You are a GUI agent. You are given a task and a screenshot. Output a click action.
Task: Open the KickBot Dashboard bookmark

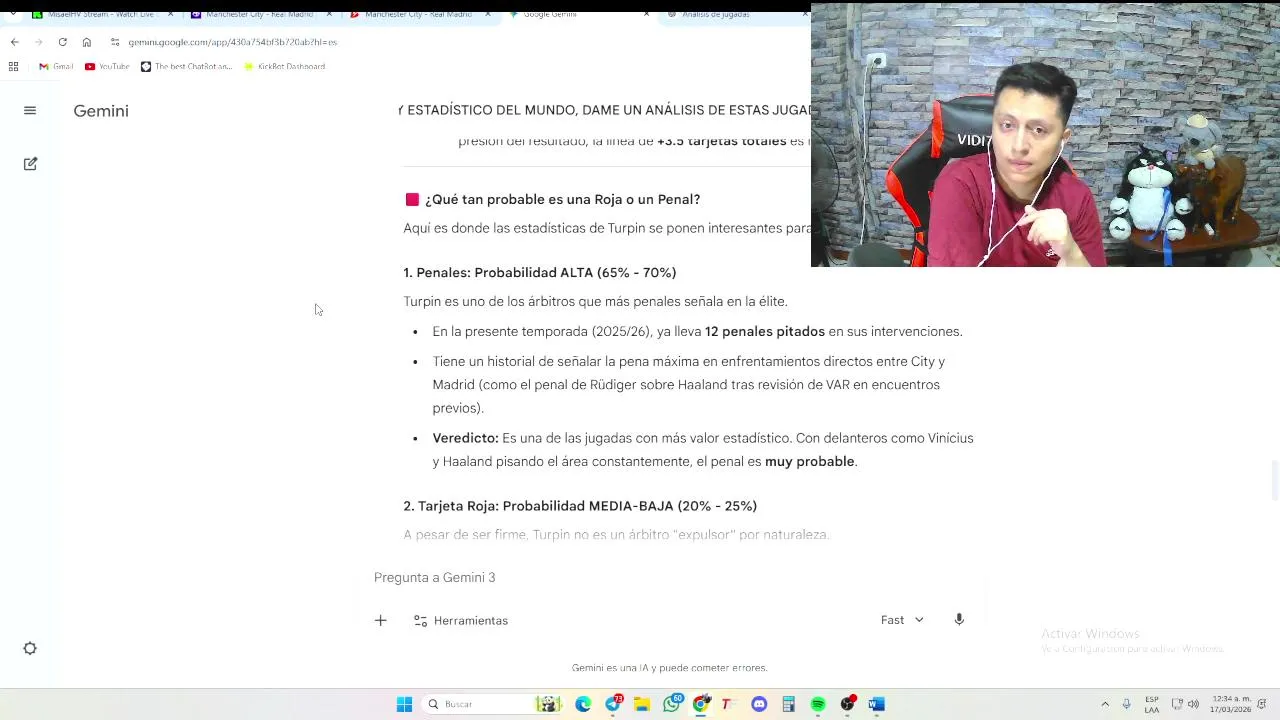[x=284, y=67]
